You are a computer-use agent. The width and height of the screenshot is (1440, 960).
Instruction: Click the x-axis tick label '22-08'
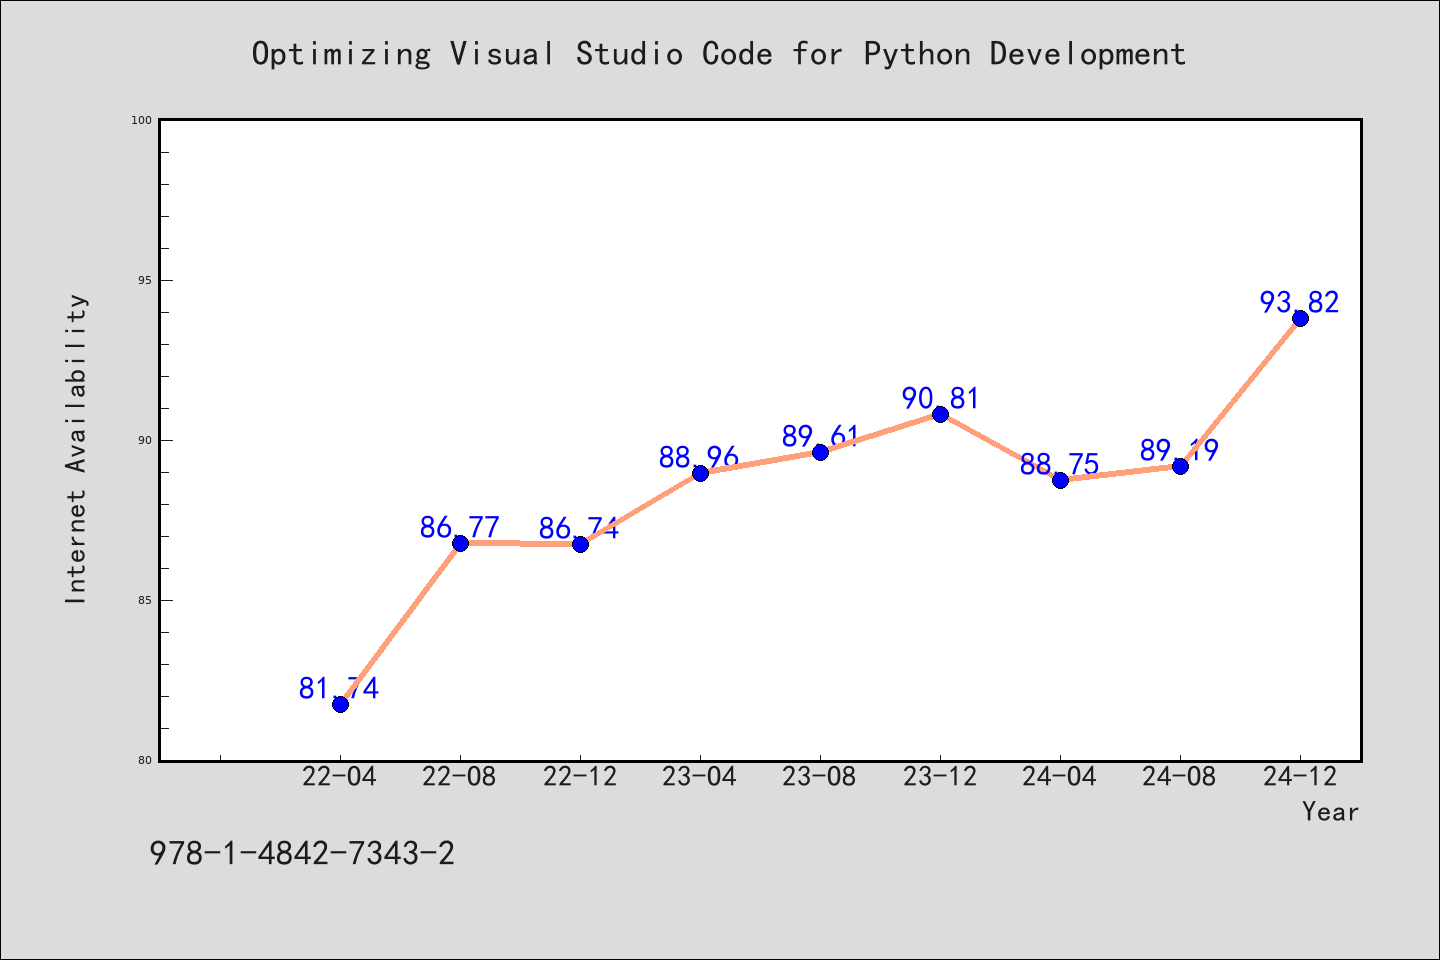click(x=460, y=777)
